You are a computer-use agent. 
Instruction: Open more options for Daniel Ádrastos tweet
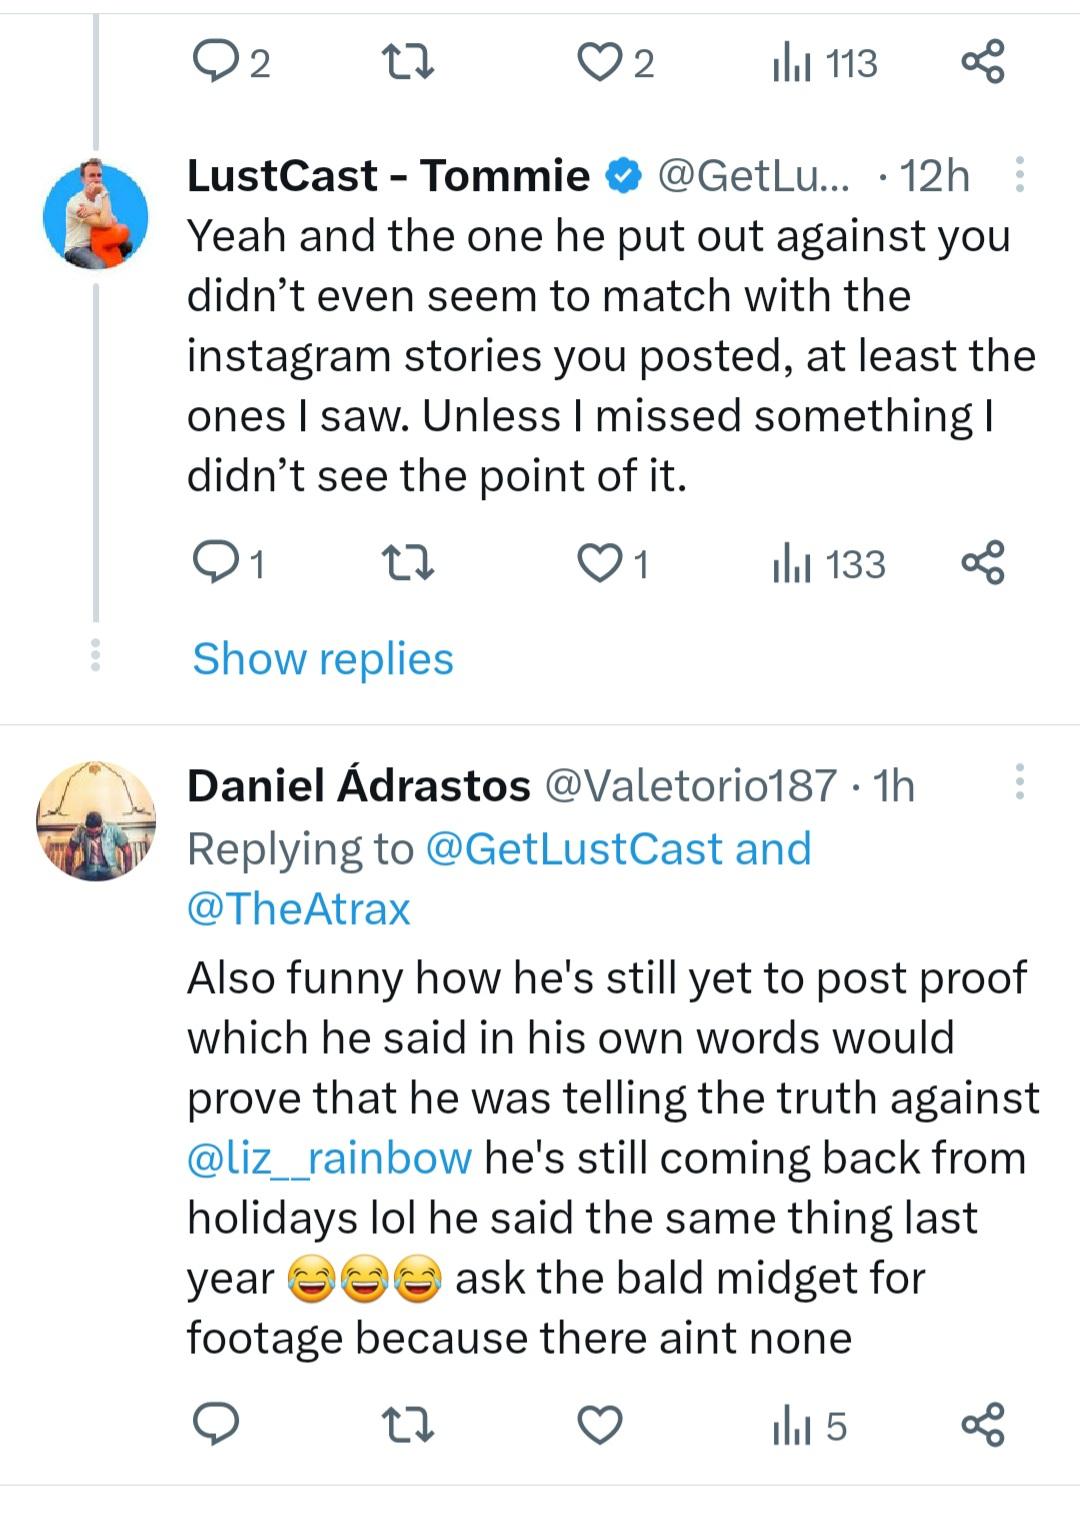pos(1019,782)
